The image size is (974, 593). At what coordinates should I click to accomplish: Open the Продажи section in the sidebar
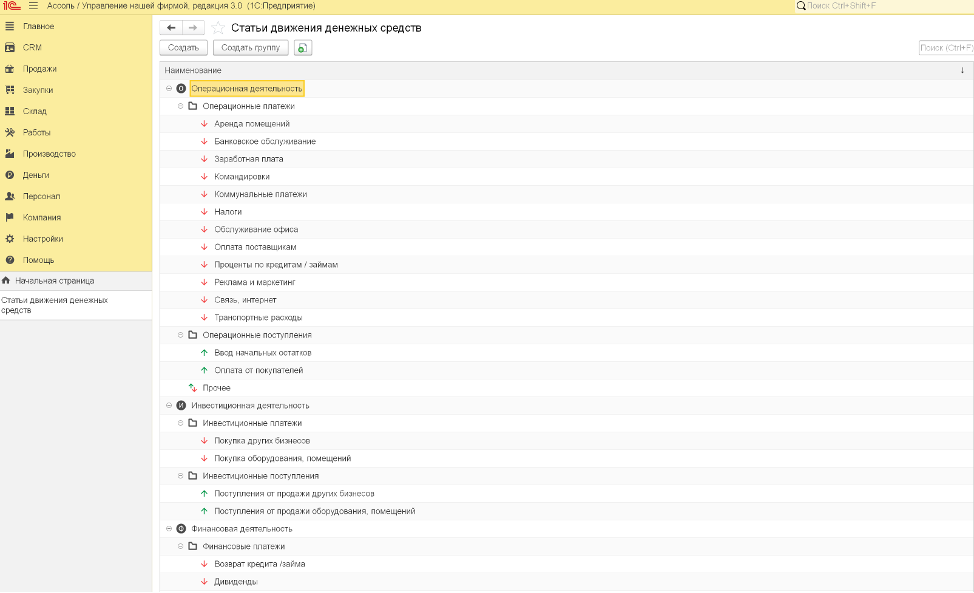[x=40, y=69]
